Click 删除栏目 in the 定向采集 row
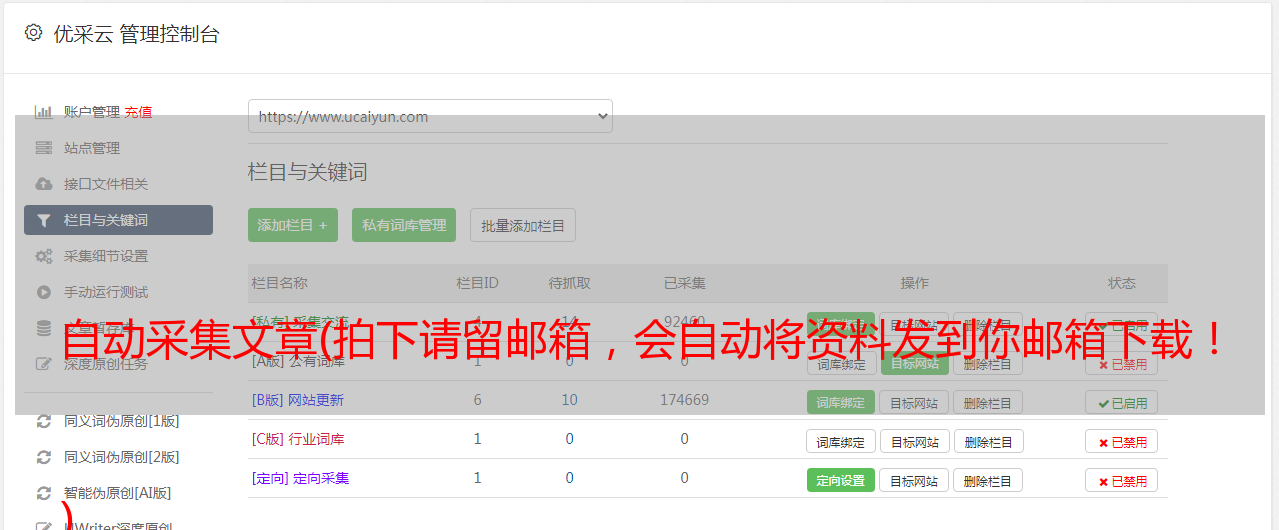 (x=988, y=480)
